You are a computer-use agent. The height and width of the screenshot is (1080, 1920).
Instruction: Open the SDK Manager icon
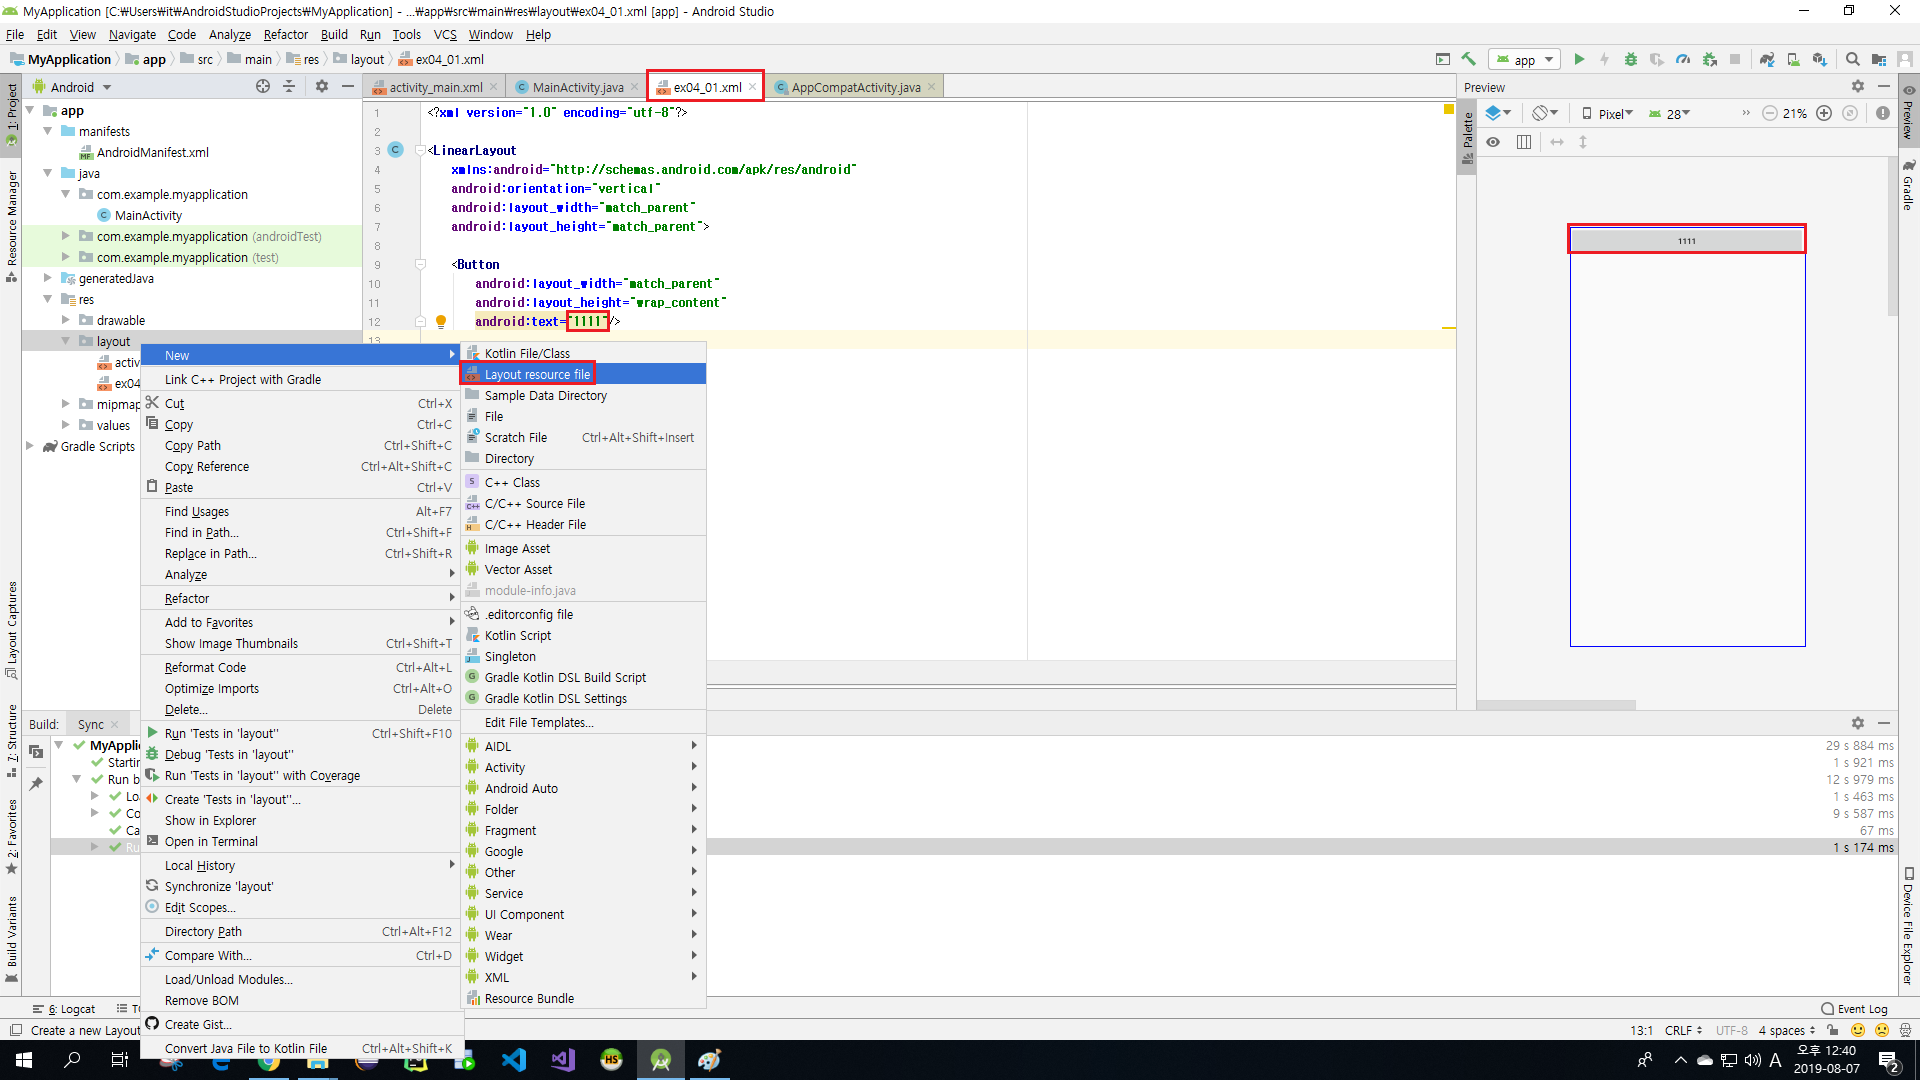tap(1819, 59)
